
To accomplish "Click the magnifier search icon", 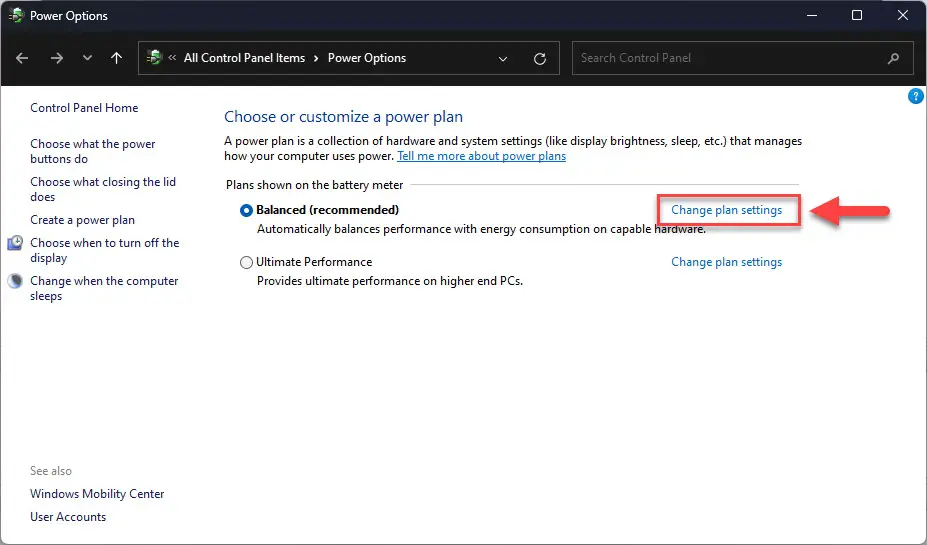I will pos(893,58).
